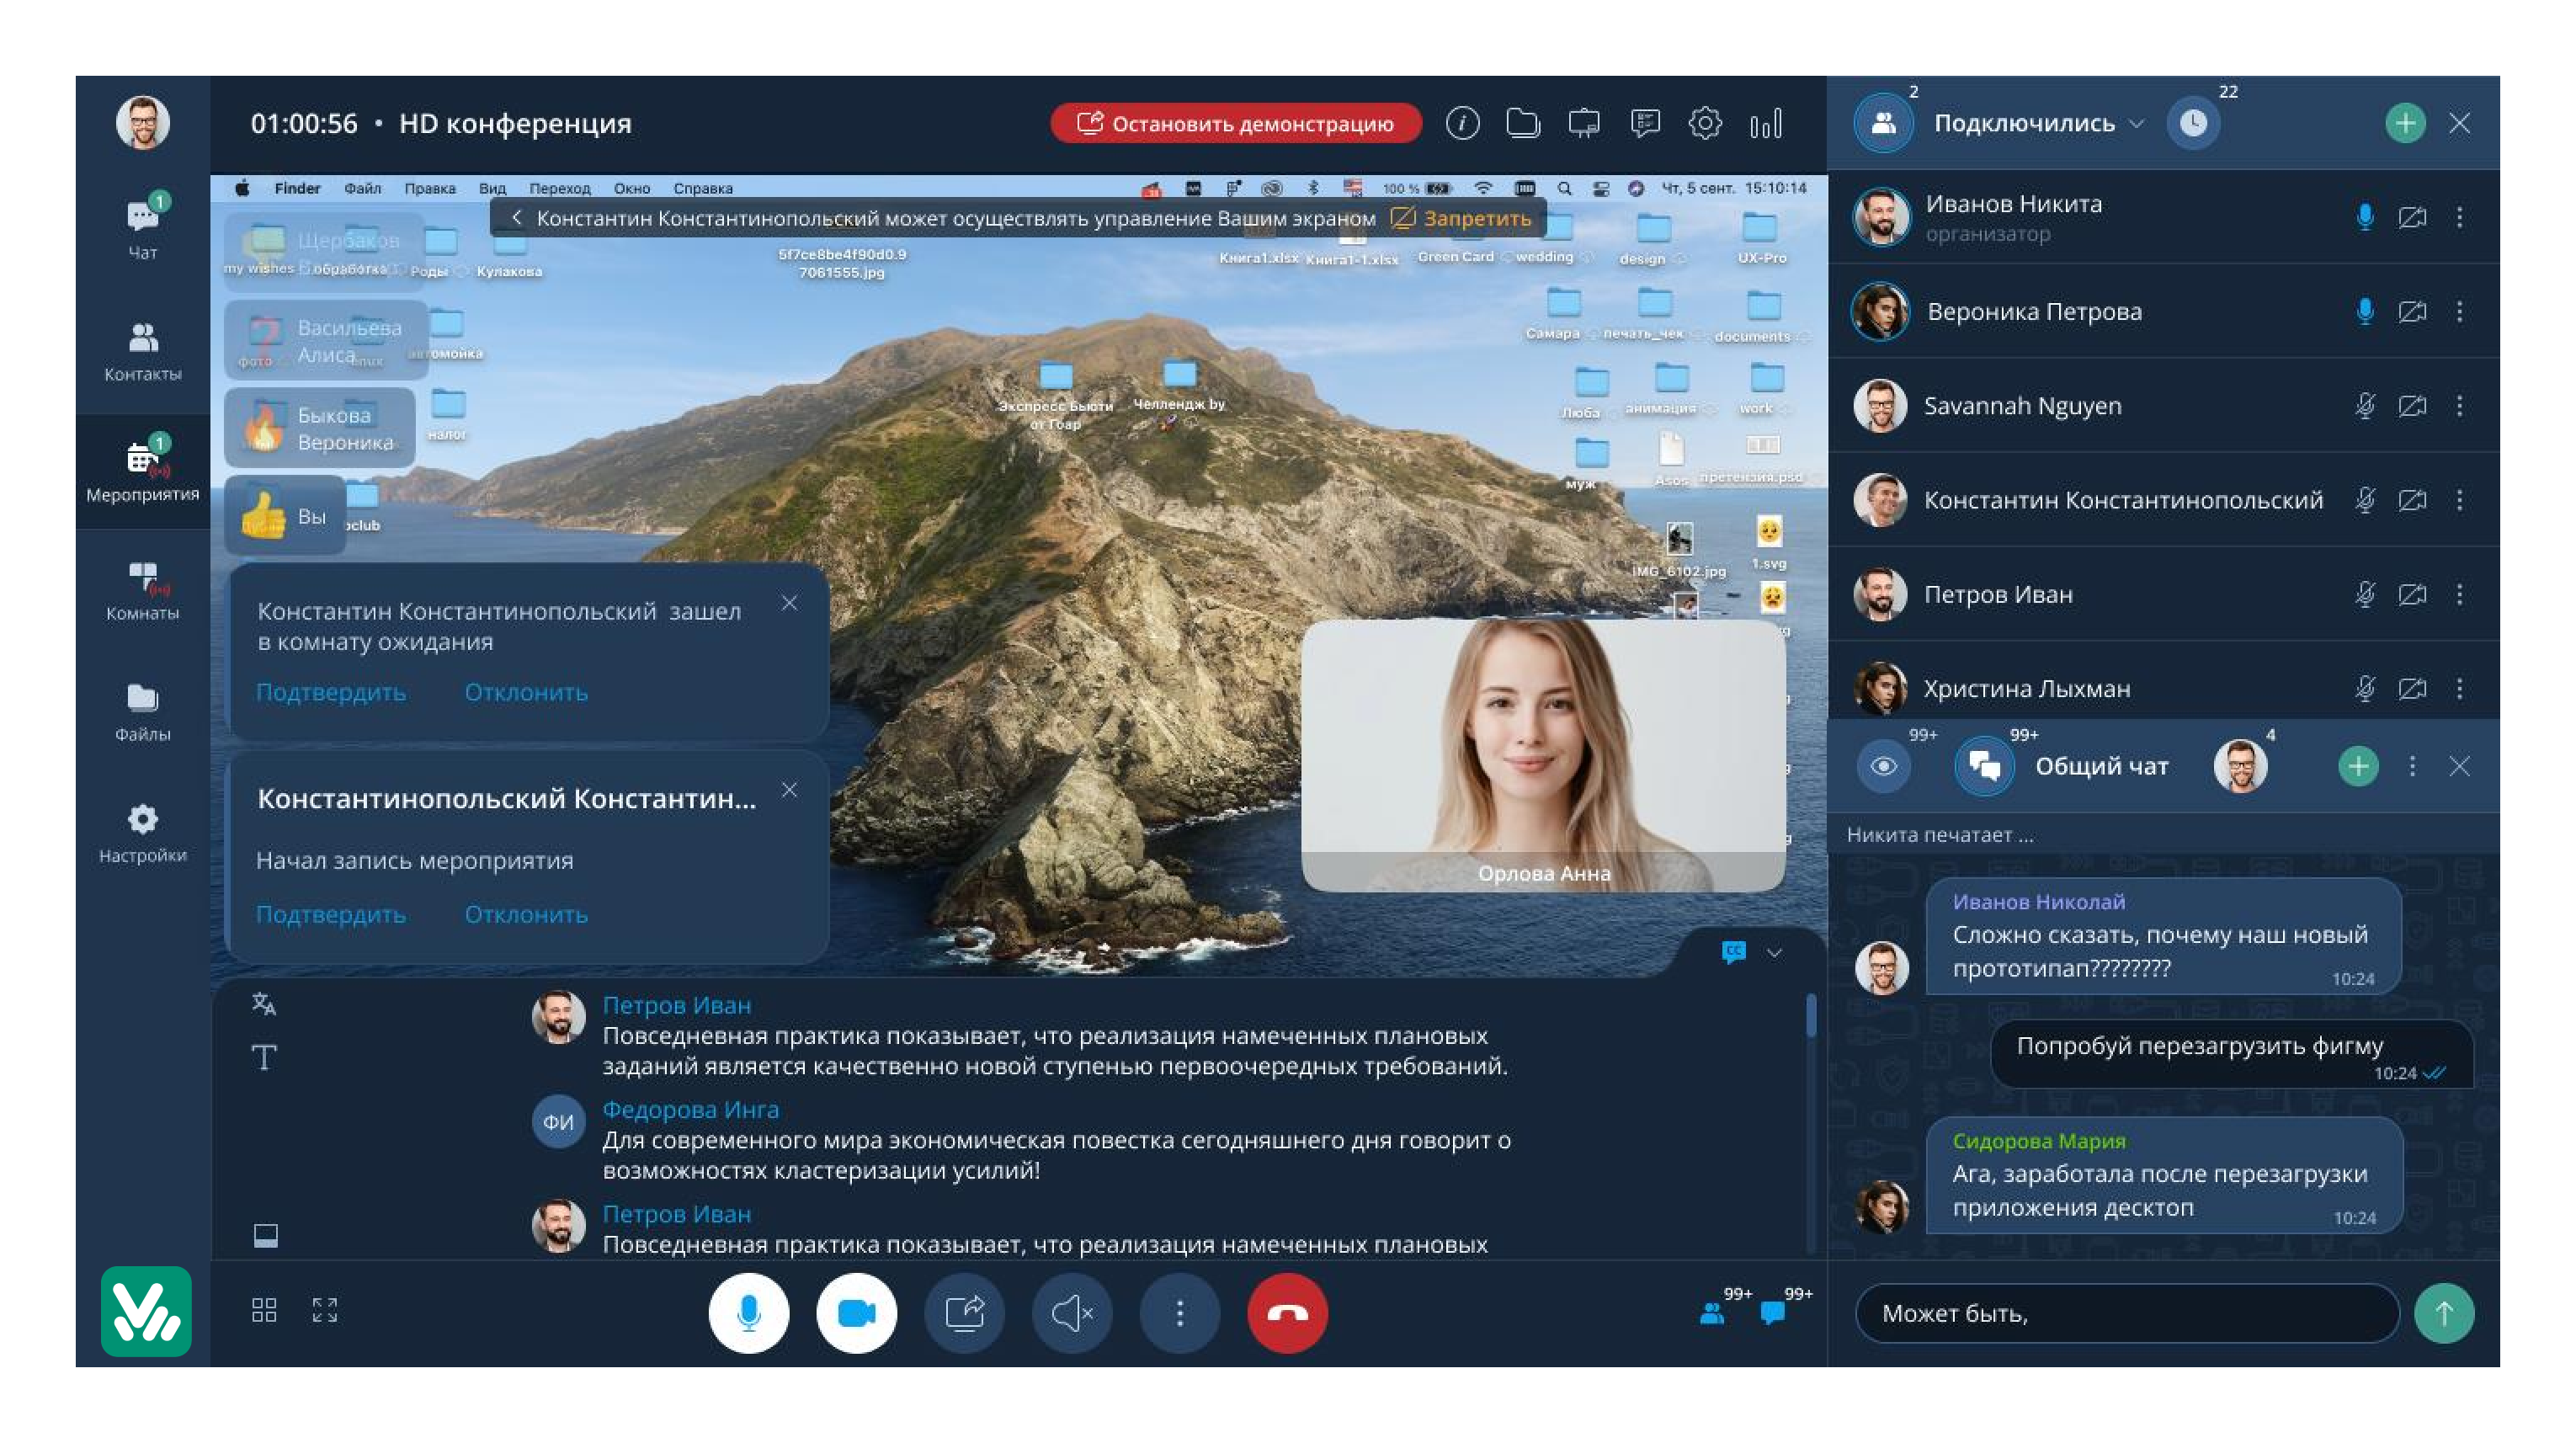Image resolution: width=2576 pixels, height=1443 pixels.
Task: Select Орлова Анна video thumbnail
Action: click(x=1543, y=756)
